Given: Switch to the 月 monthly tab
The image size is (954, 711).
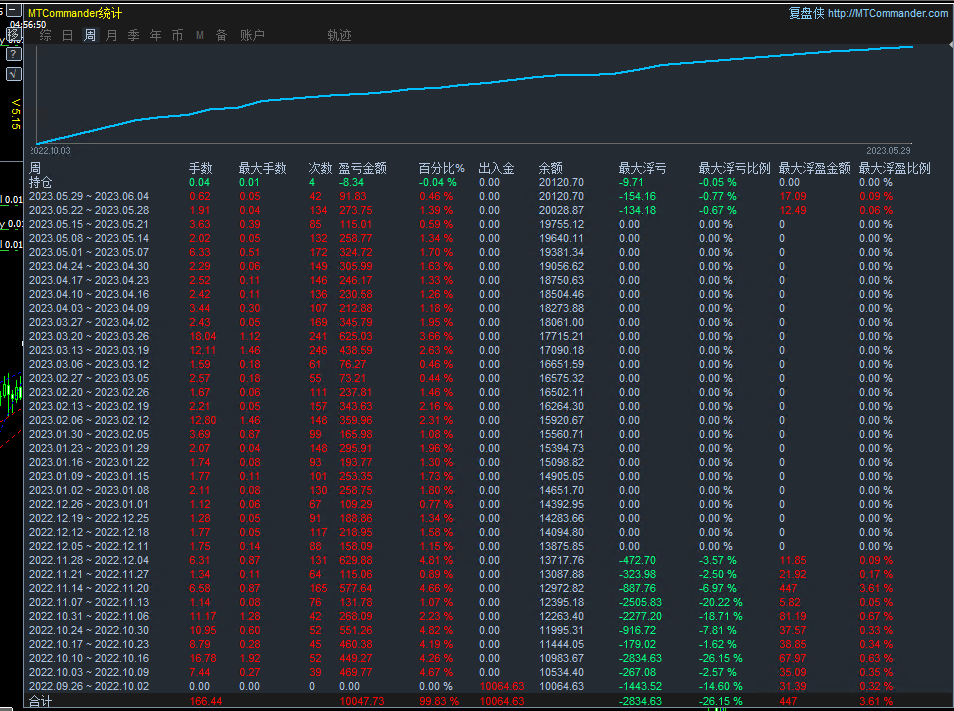Looking at the screenshot, I should (x=111, y=36).
